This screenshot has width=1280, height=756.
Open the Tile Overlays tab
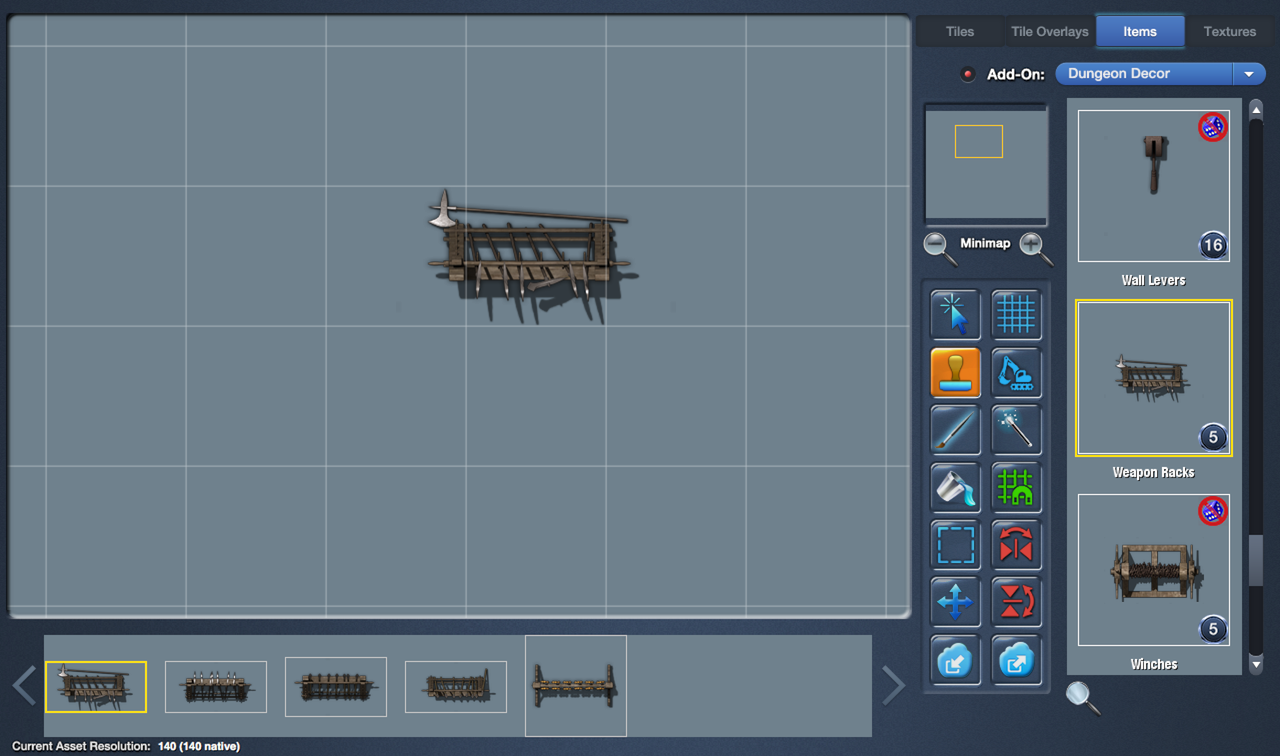pyautogui.click(x=1050, y=31)
